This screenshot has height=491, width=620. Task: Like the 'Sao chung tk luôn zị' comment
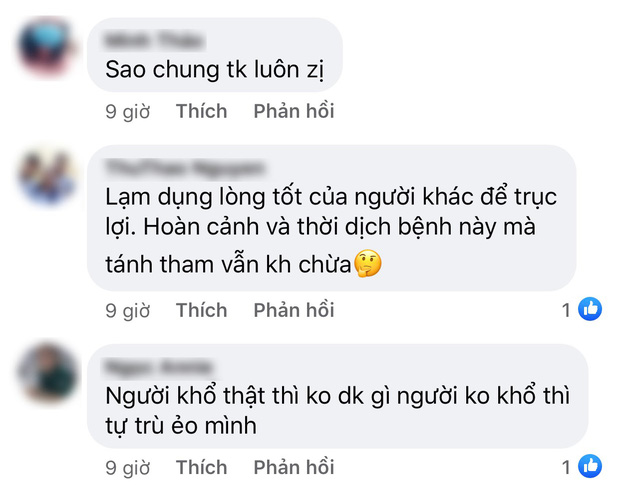coord(201,111)
